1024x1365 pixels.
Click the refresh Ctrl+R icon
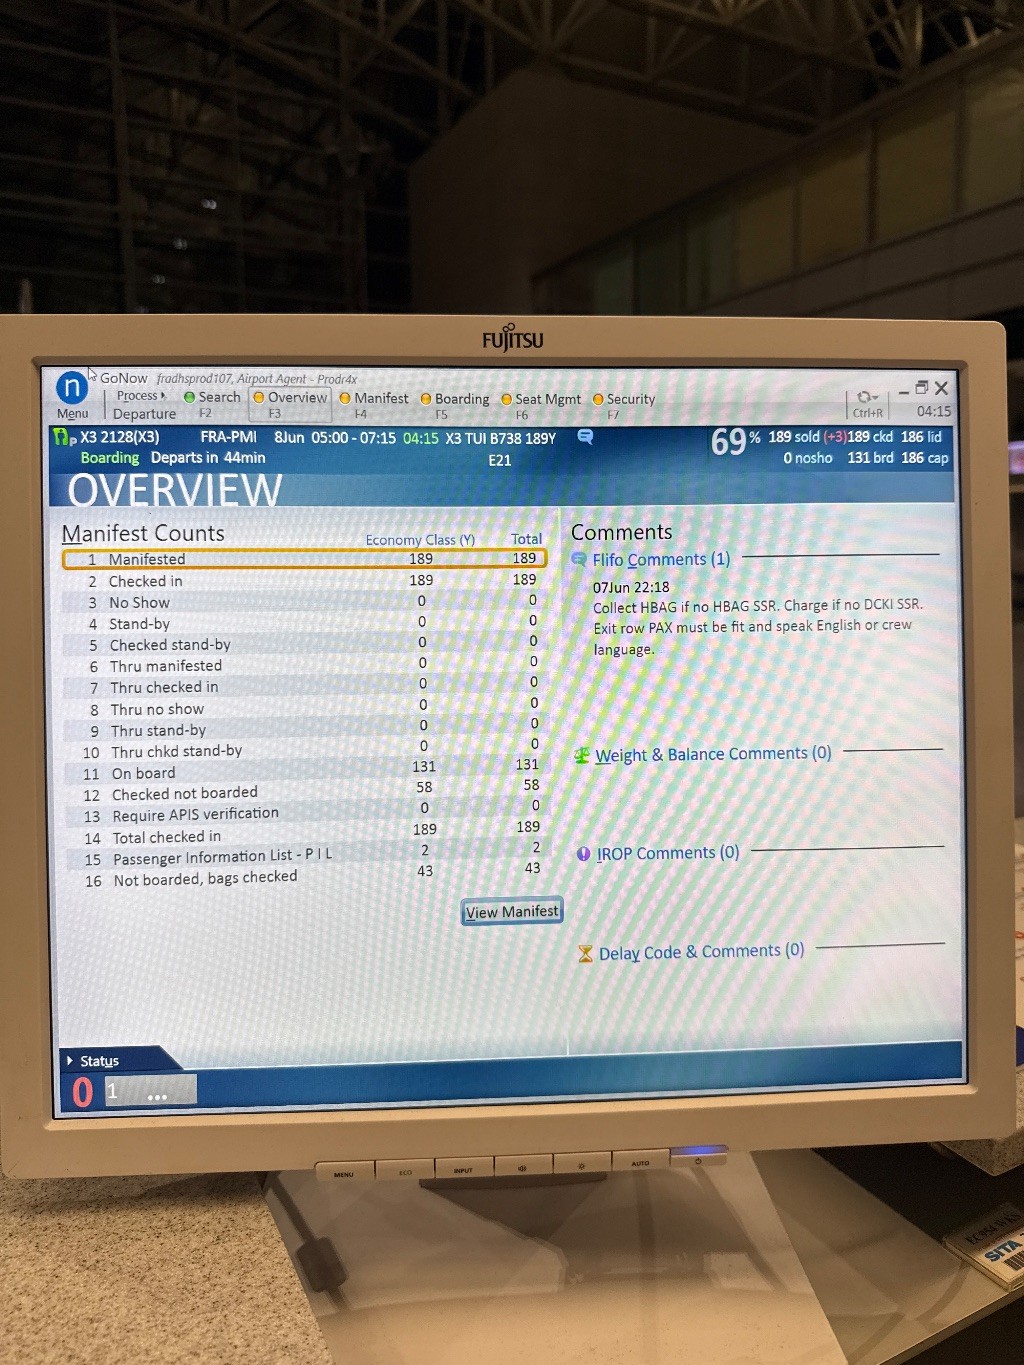tap(866, 398)
